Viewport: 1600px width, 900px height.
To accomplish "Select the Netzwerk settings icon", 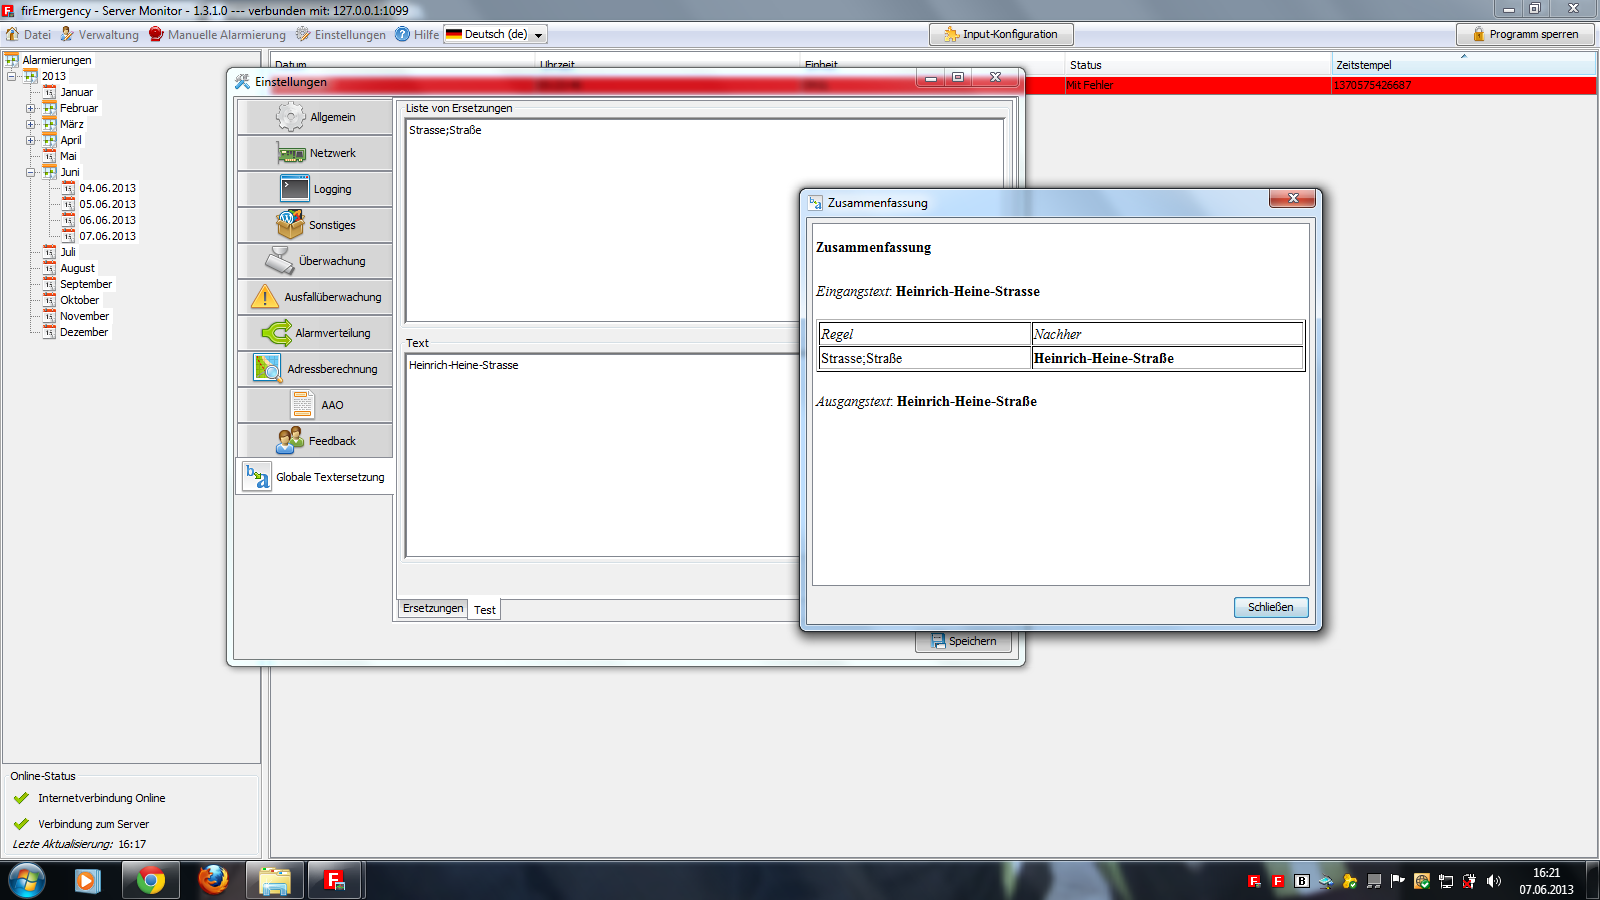I will 292,154.
